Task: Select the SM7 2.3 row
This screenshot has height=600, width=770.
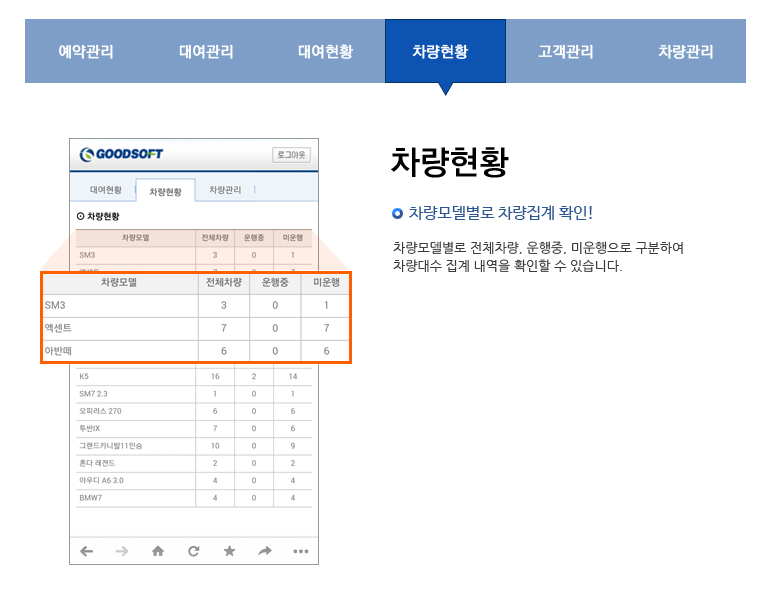Action: pos(194,394)
